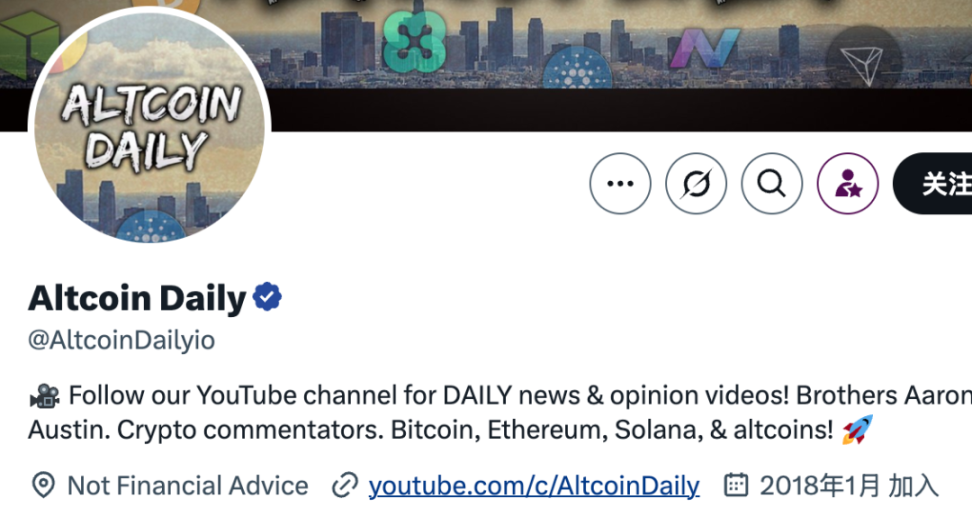Click the 2018年1月 加入 join date
Image resolution: width=972 pixels, height=517 pixels.
coord(849,485)
